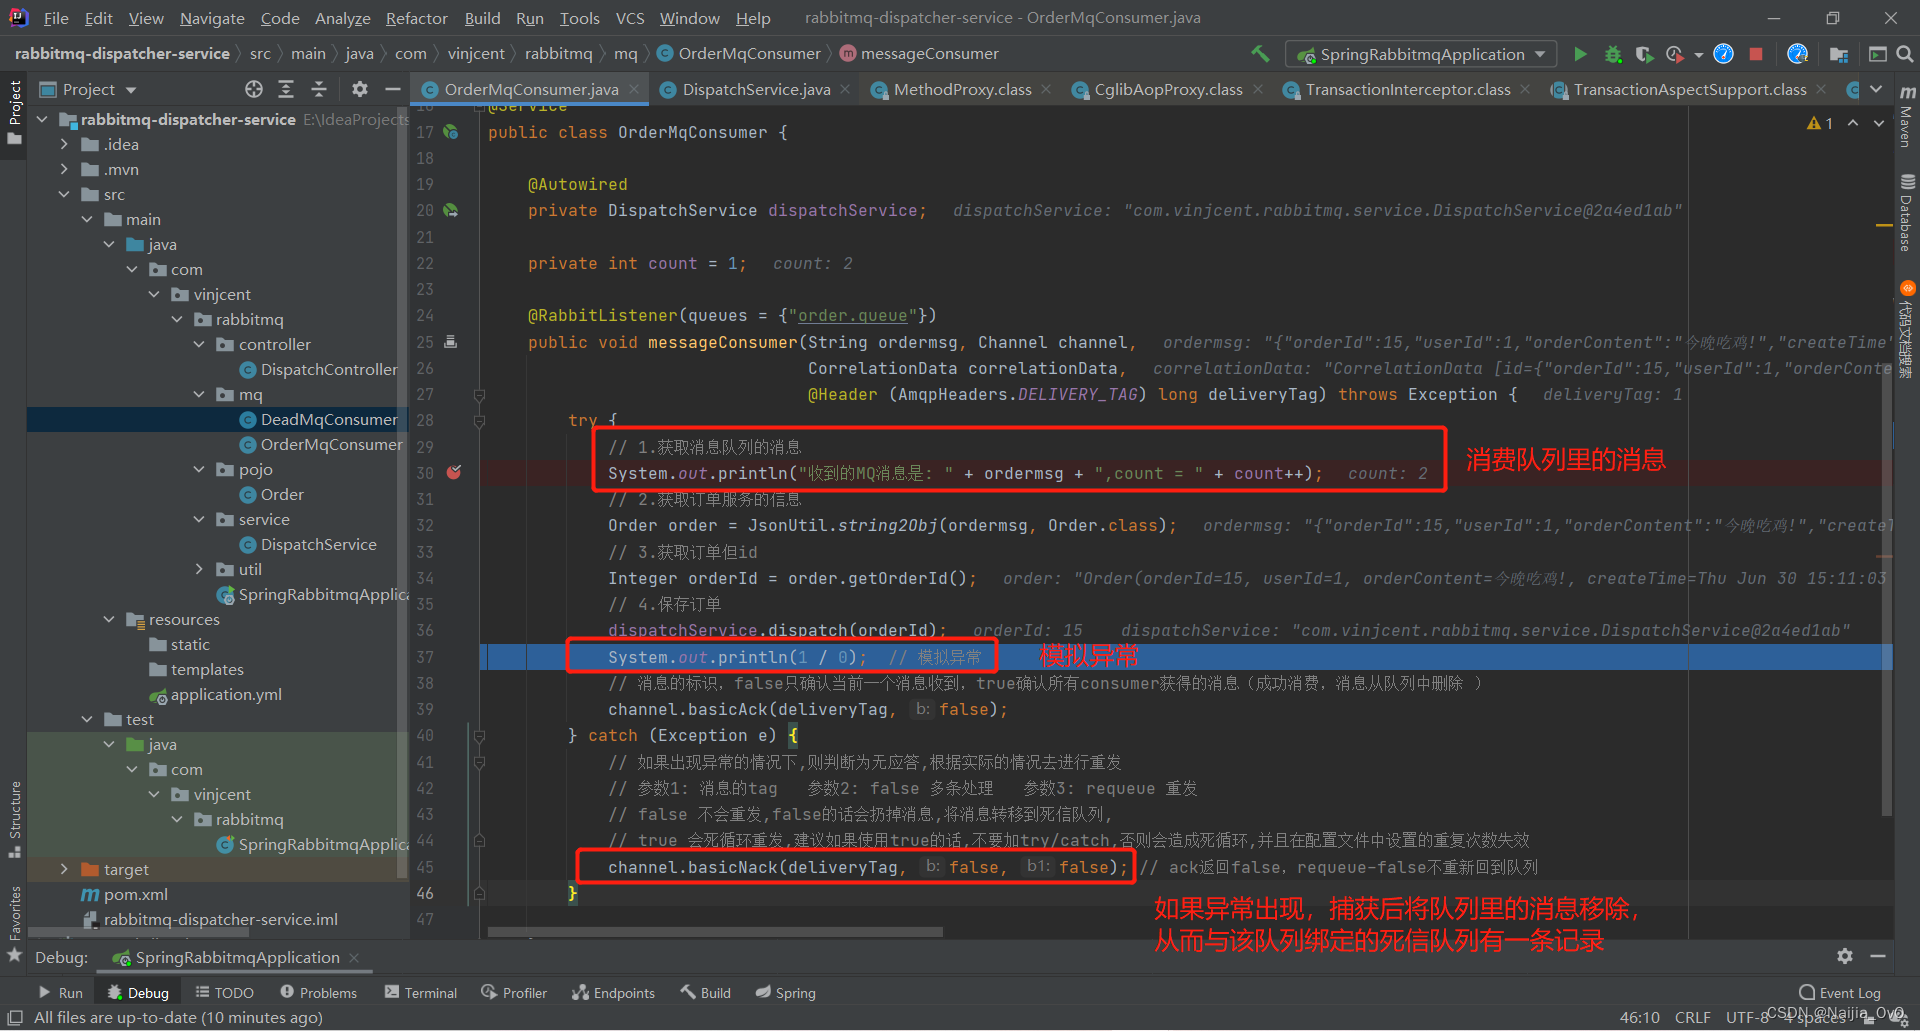Image resolution: width=1920 pixels, height=1031 pixels.
Task: Switch to DispatchService.java tab
Action: point(755,89)
